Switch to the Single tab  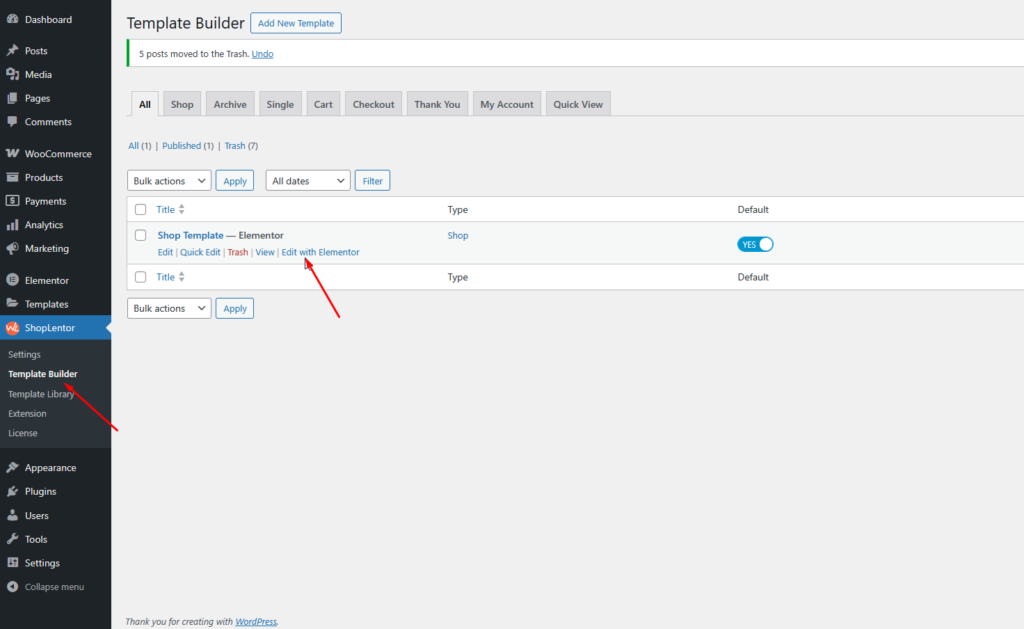[280, 104]
